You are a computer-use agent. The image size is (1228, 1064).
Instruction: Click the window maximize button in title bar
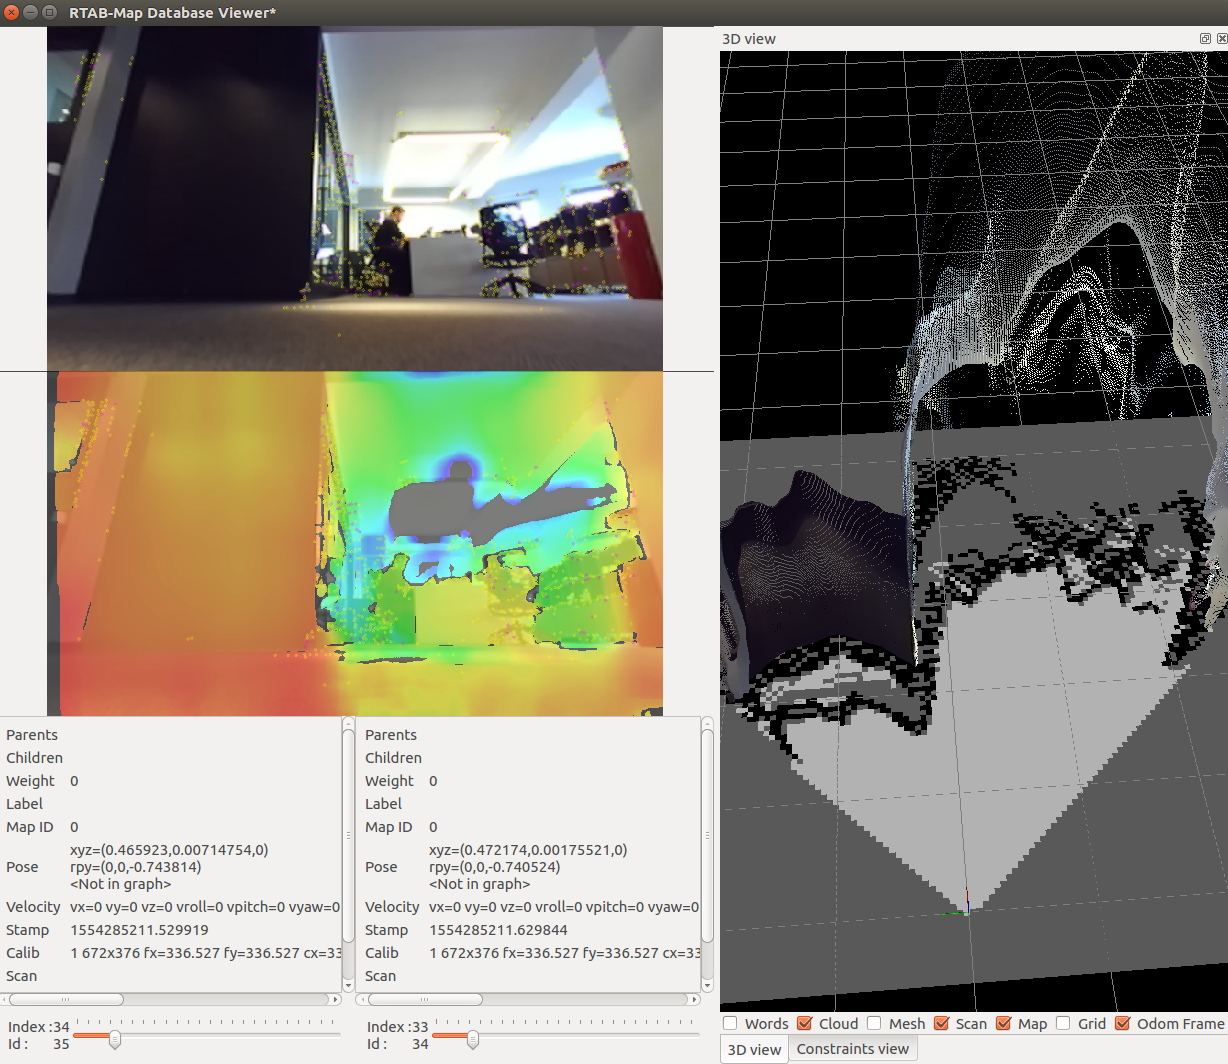point(49,13)
